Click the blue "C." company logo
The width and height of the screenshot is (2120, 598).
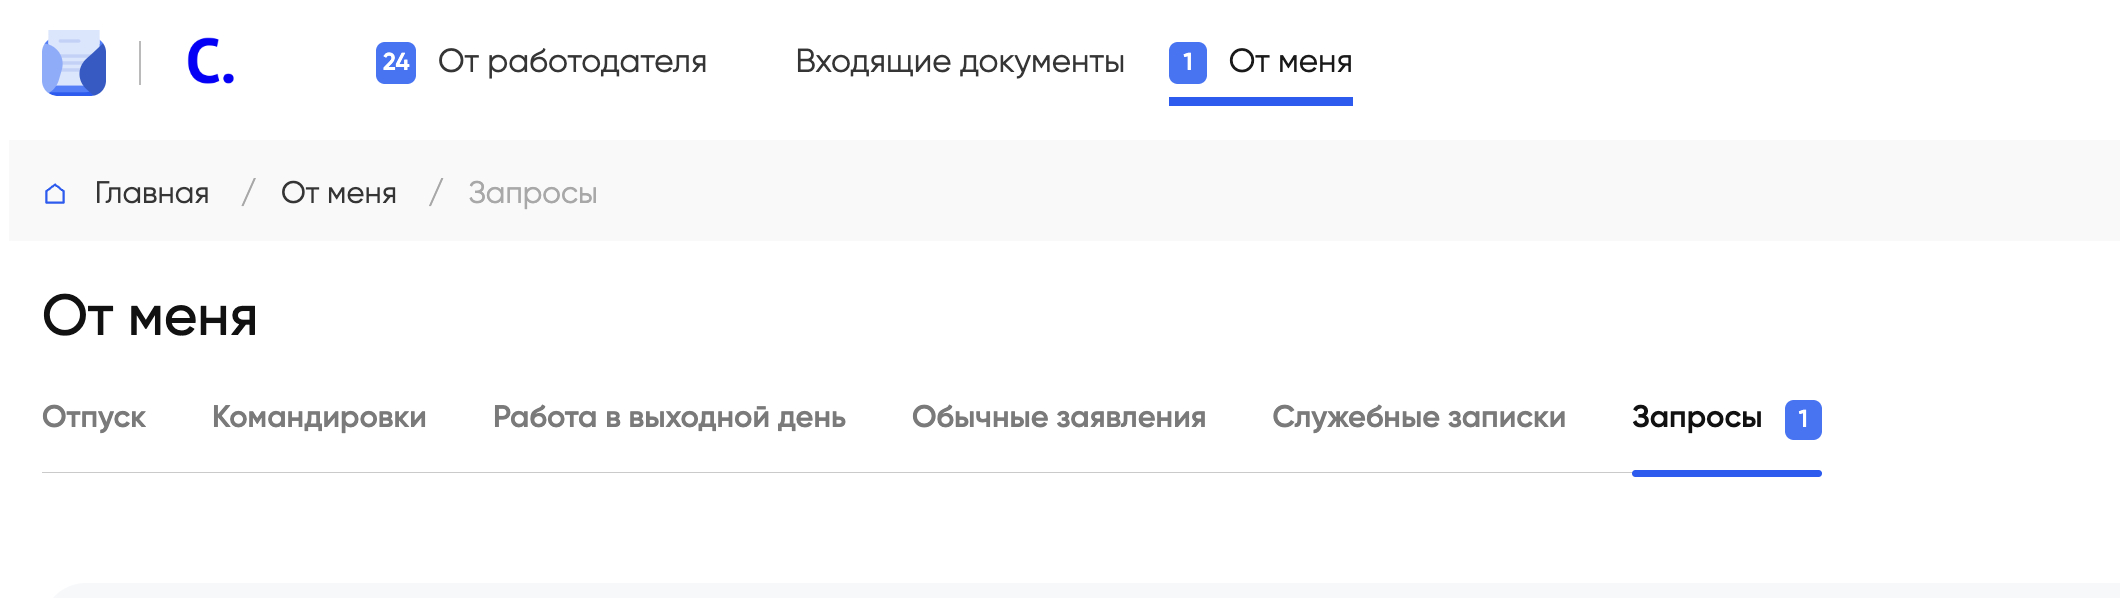210,63
